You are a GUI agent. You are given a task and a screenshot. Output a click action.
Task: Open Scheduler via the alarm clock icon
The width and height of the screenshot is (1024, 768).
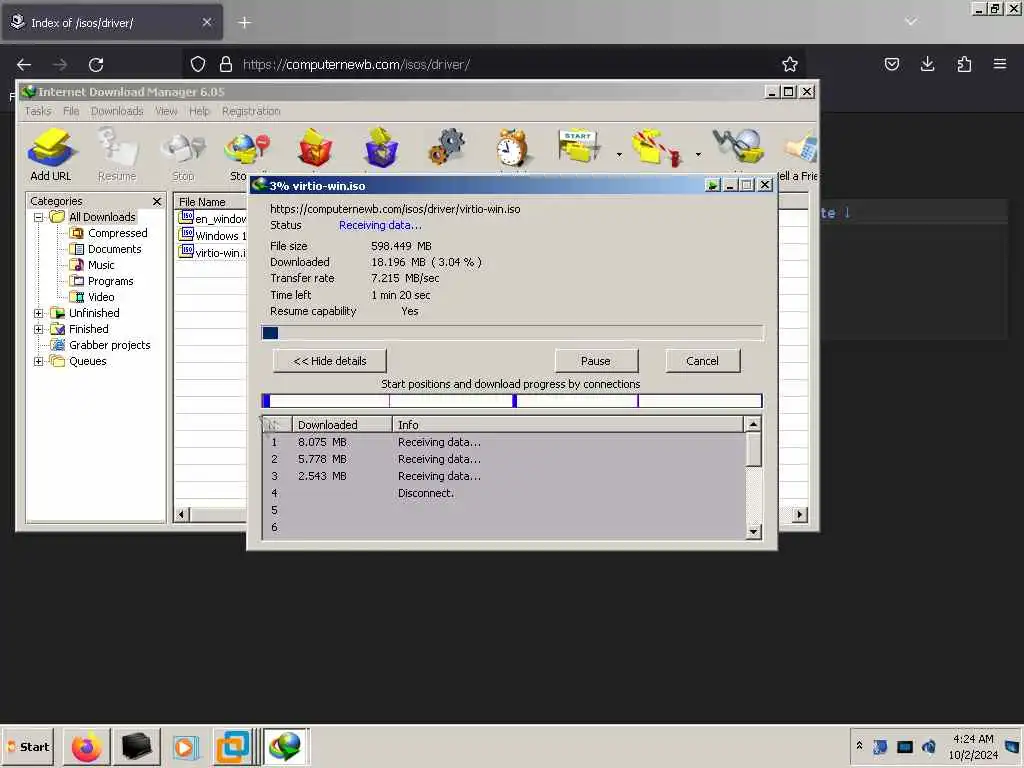512,148
